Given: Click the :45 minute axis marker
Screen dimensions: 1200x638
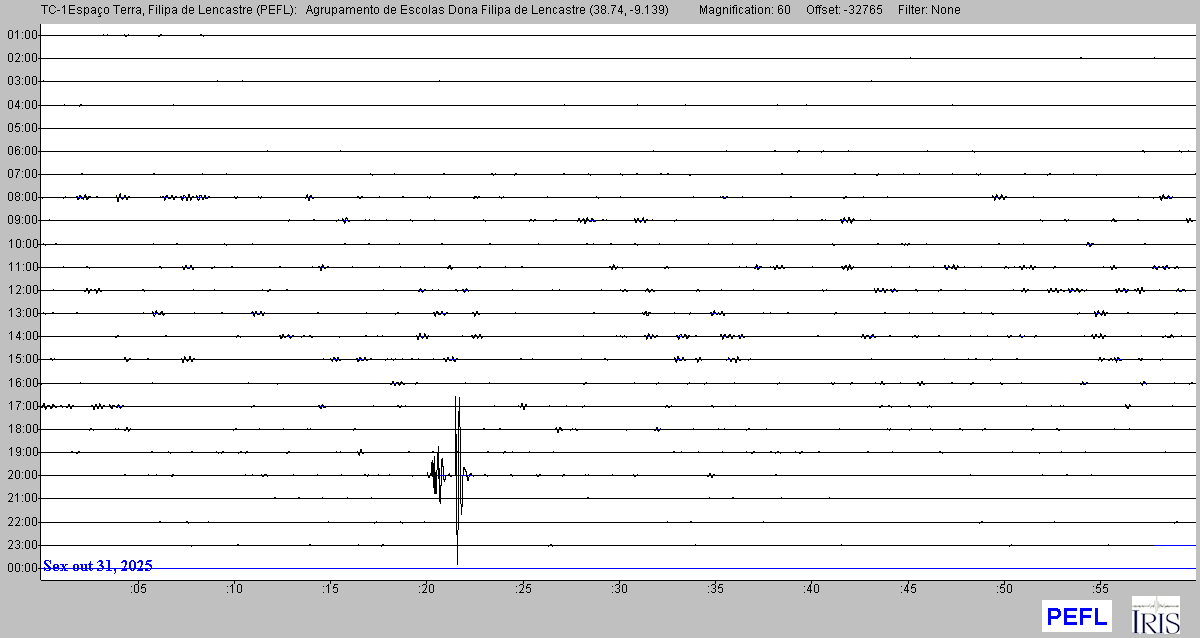Looking at the screenshot, I should point(909,589).
